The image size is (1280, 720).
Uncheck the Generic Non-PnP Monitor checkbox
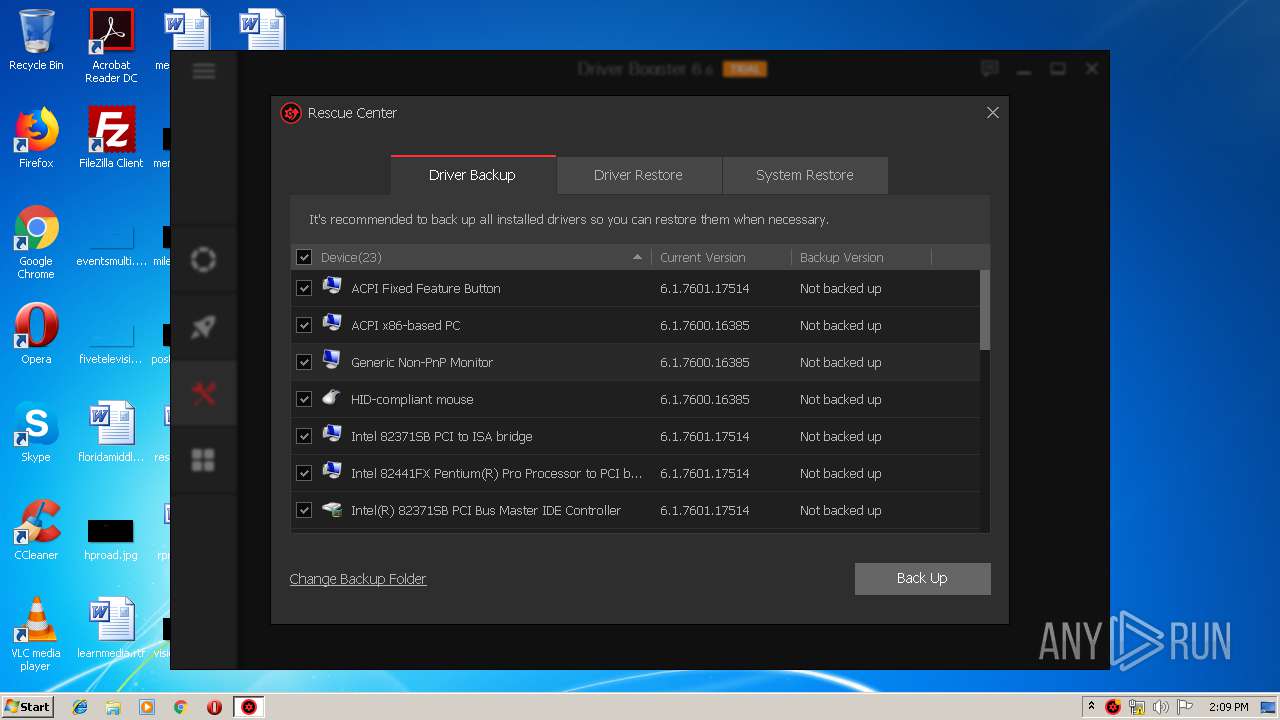click(304, 362)
